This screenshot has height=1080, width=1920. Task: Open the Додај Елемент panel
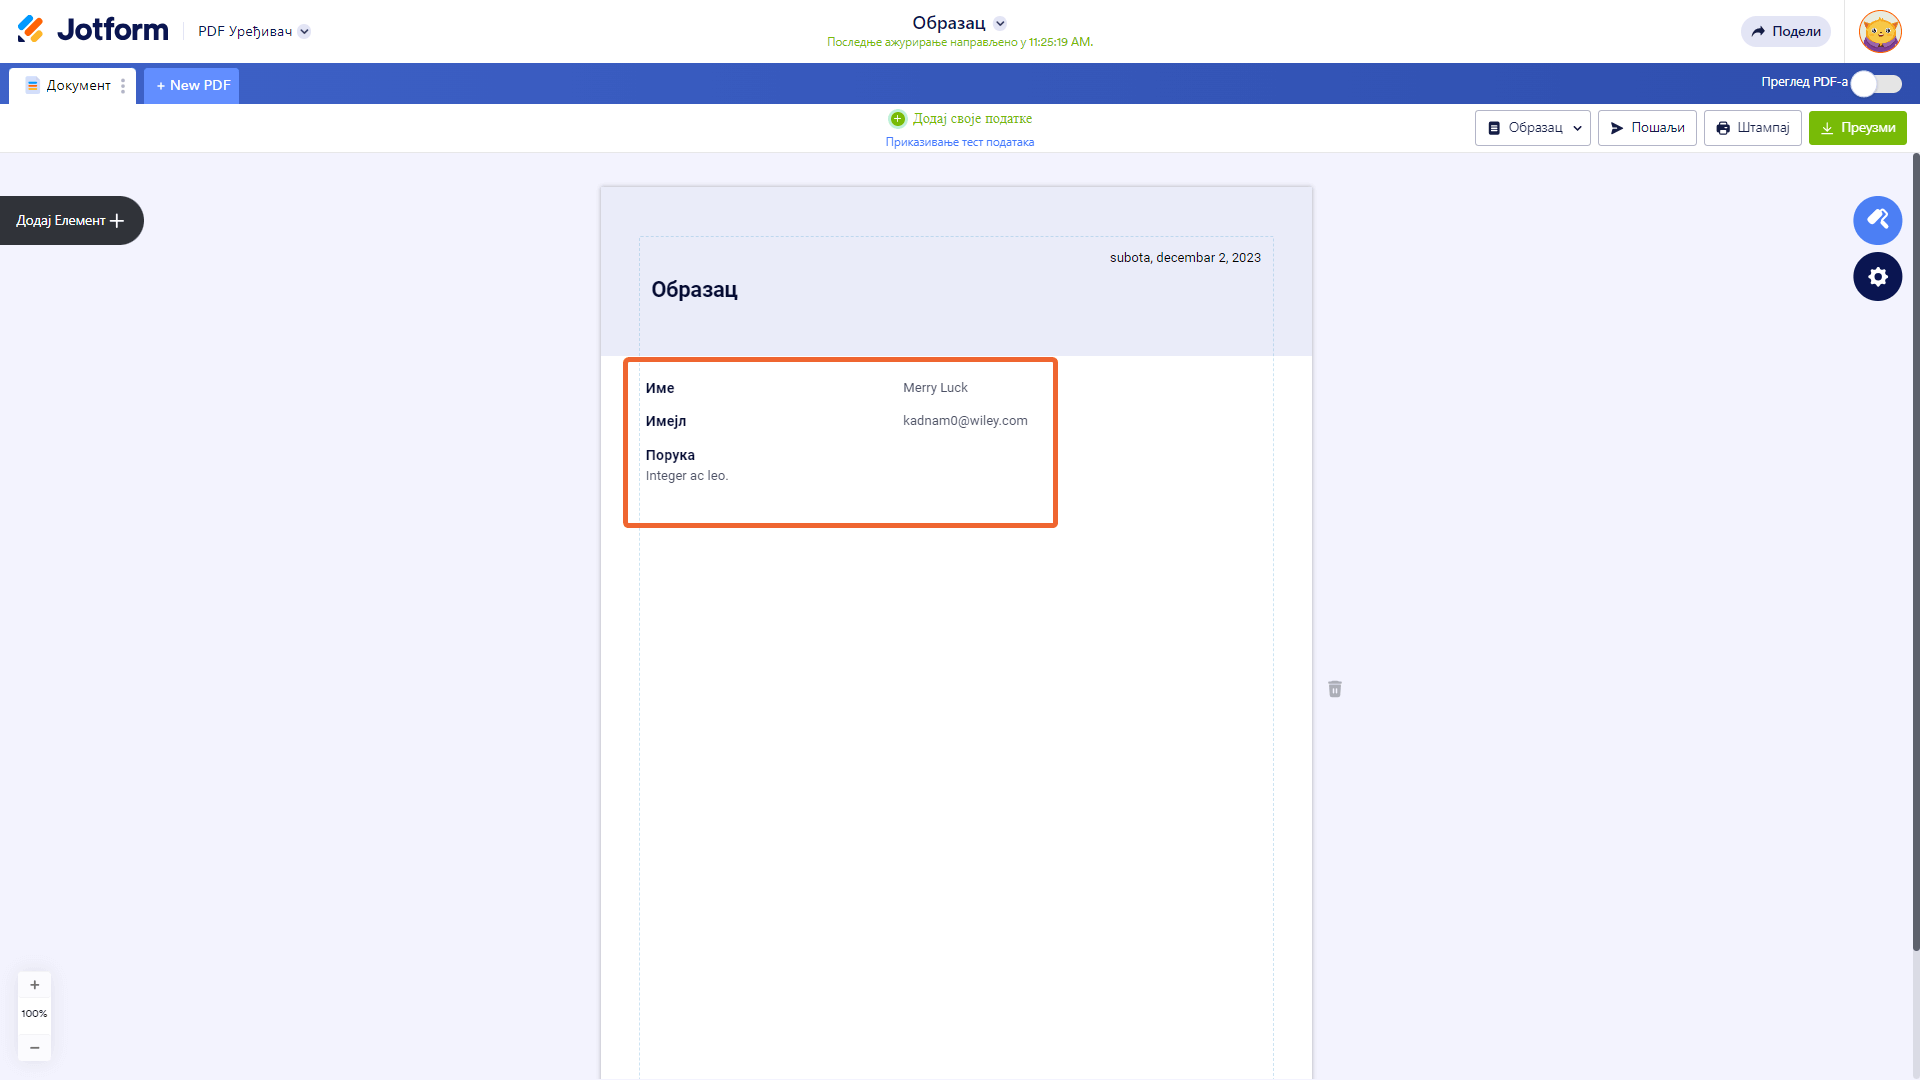click(x=70, y=221)
